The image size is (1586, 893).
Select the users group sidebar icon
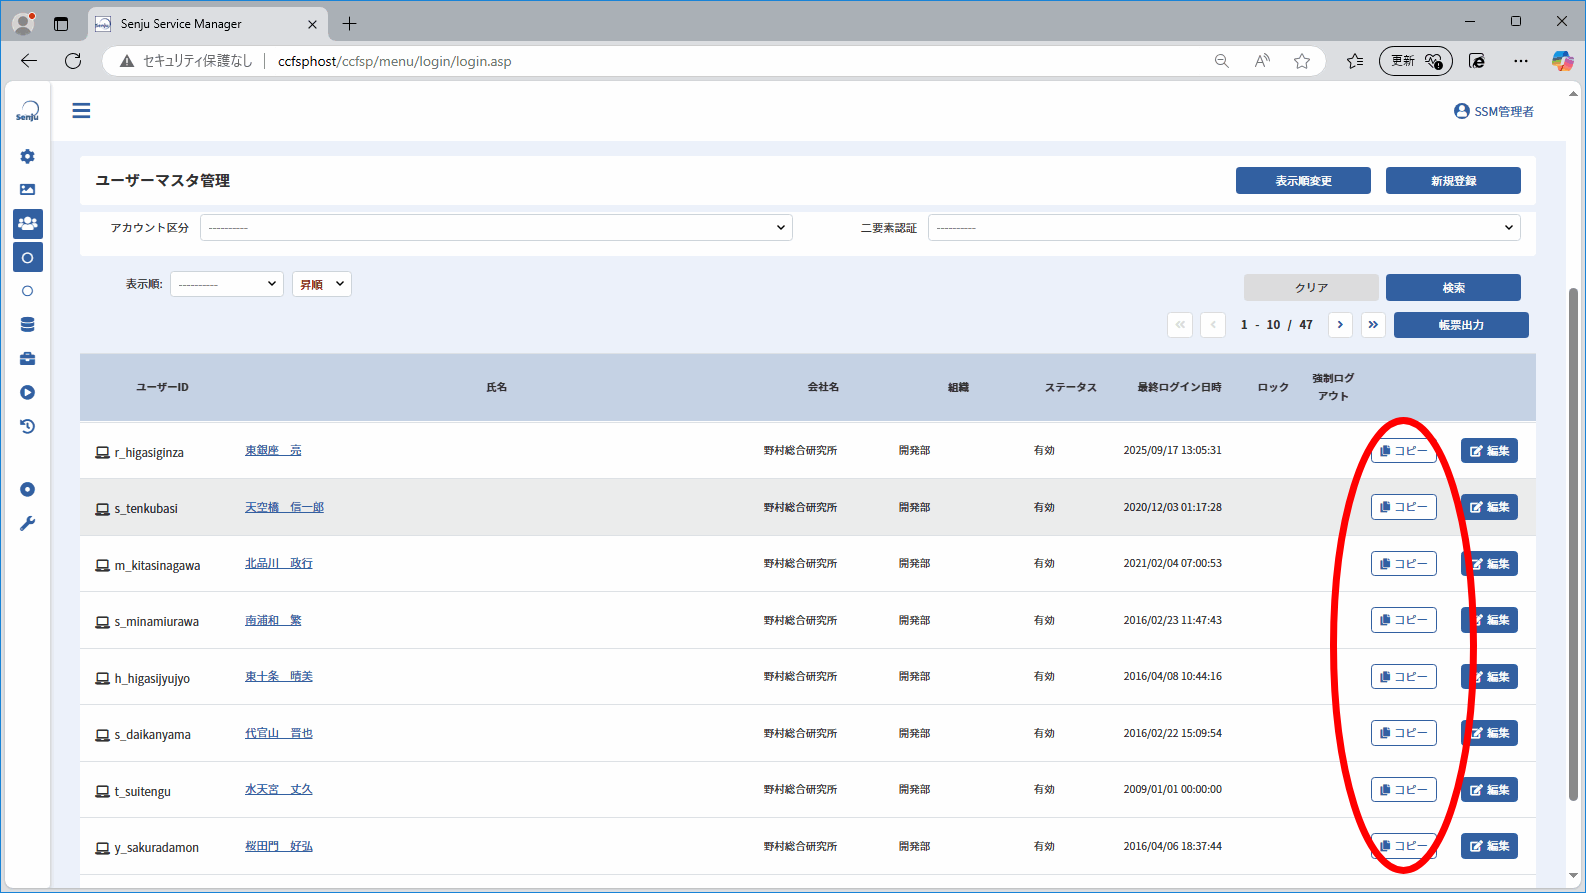[28, 224]
